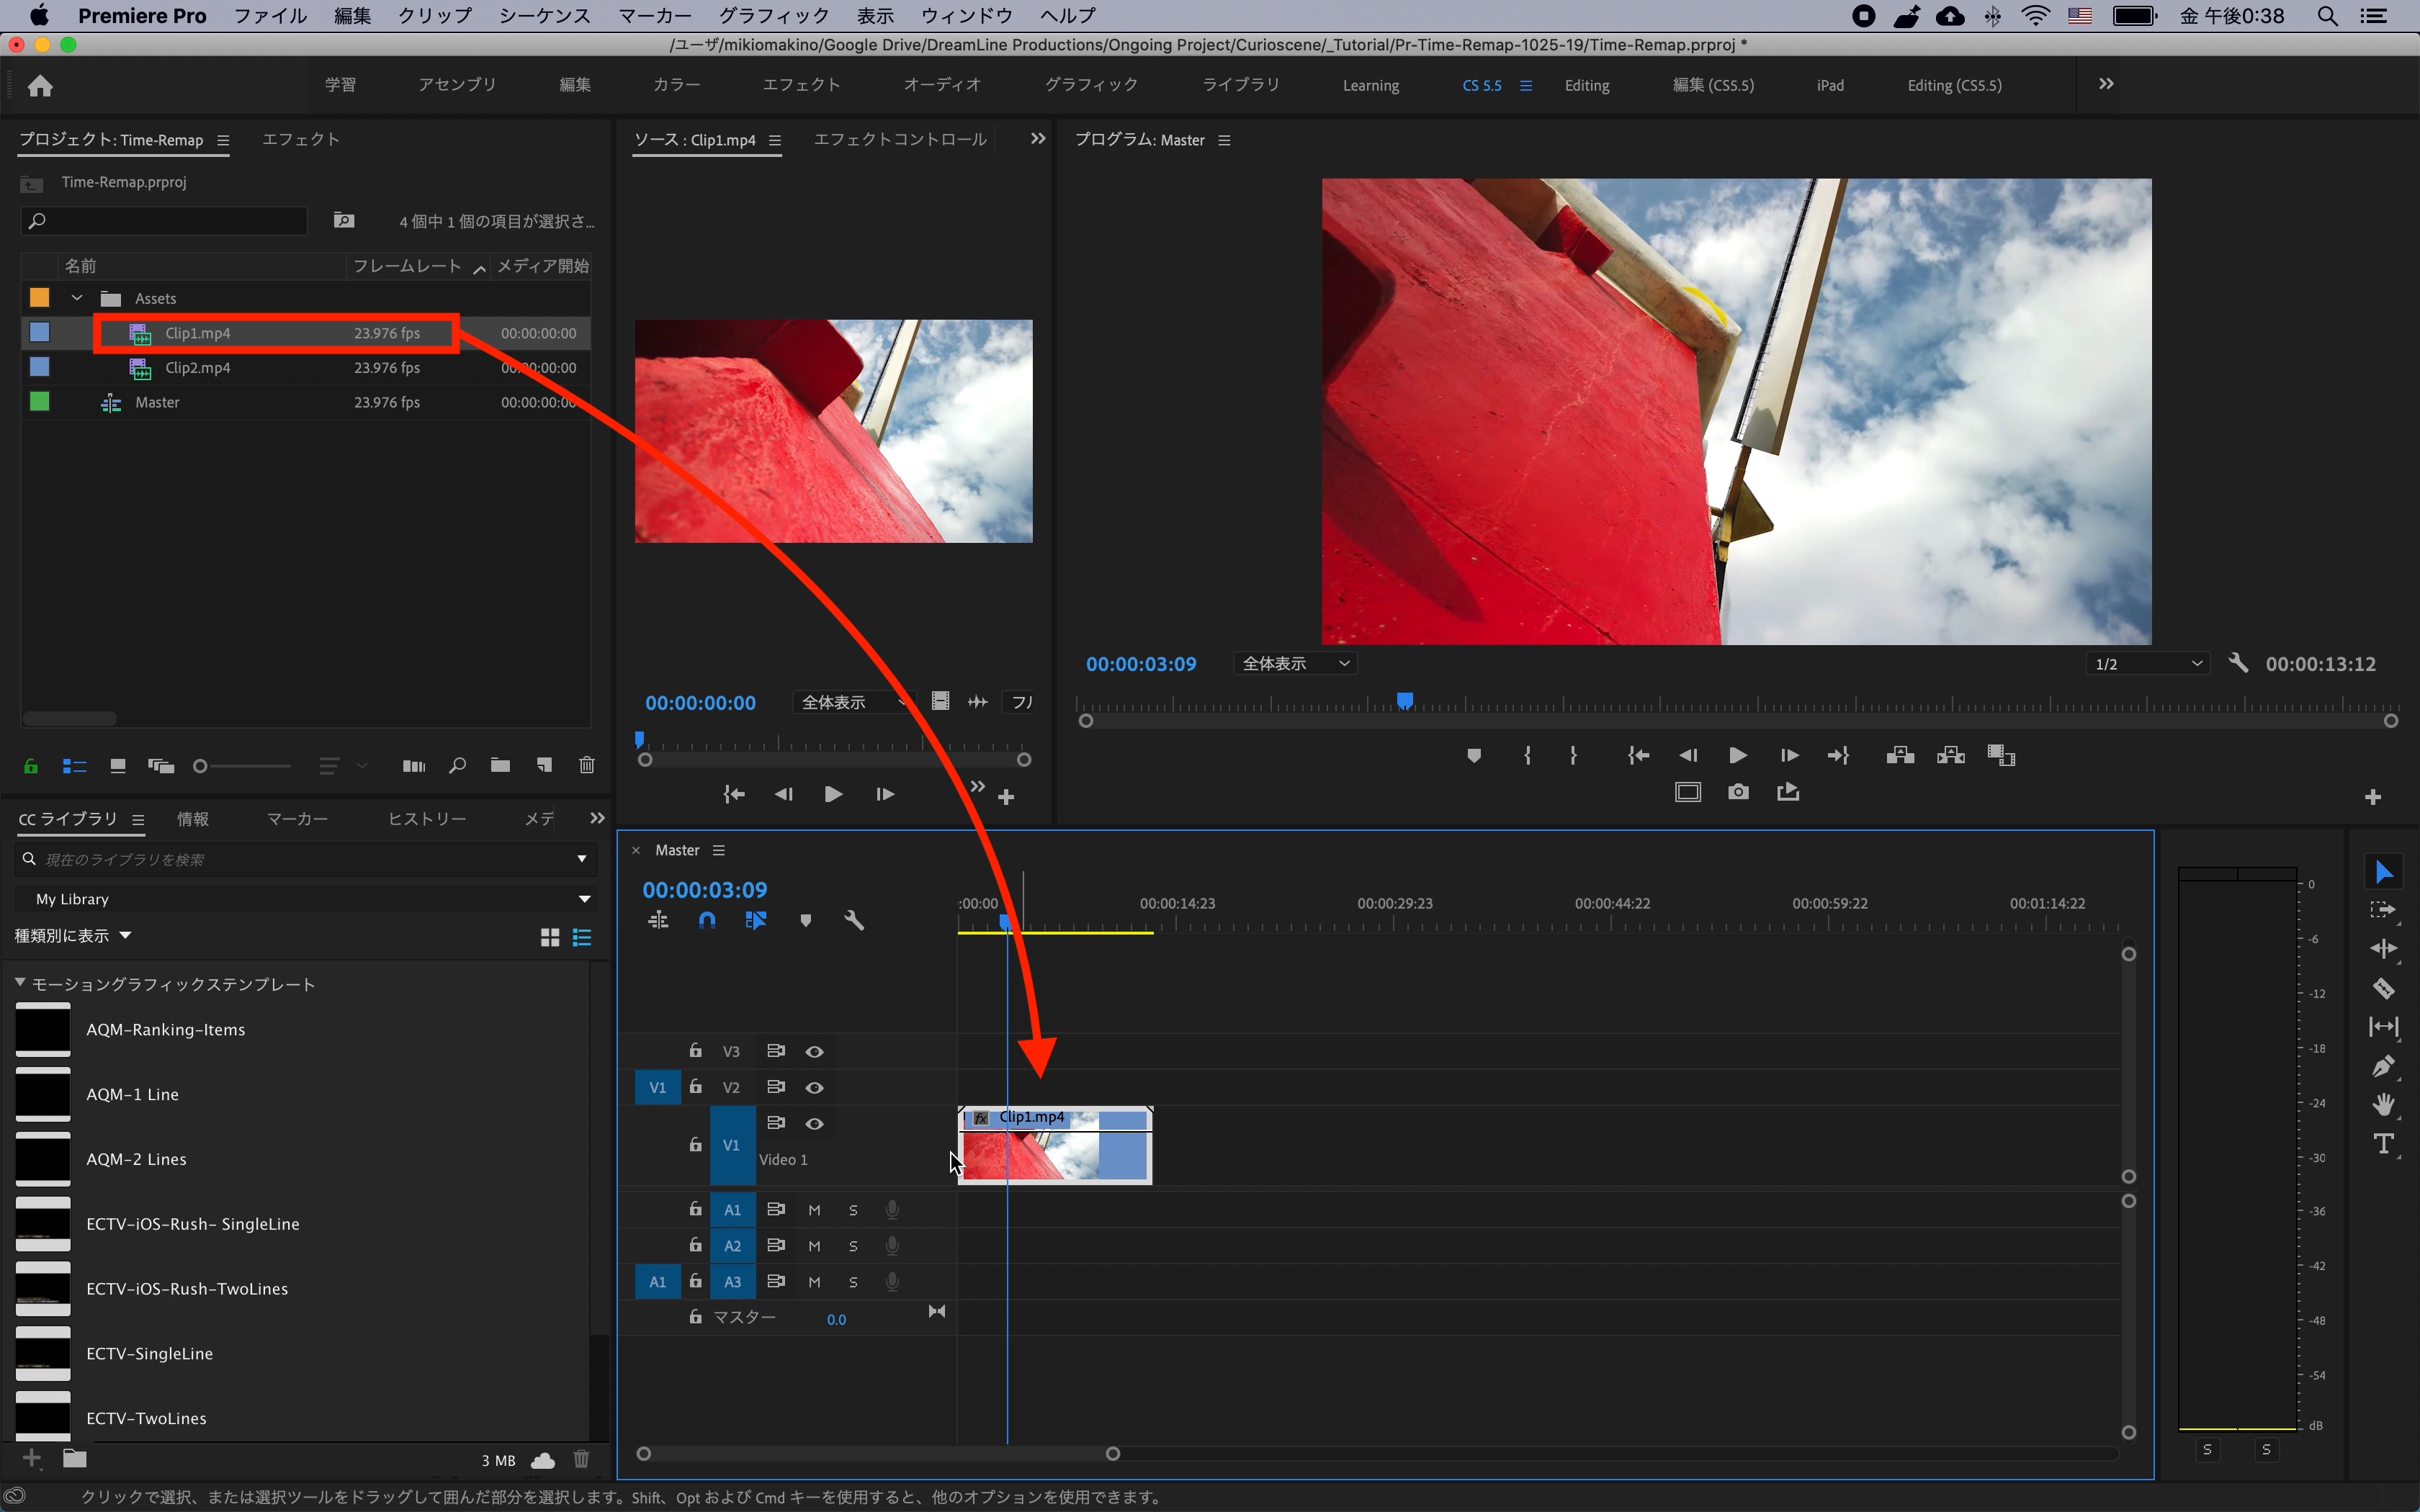The width and height of the screenshot is (2420, 1512).
Task: Select the Pen tool
Action: click(x=2383, y=1066)
